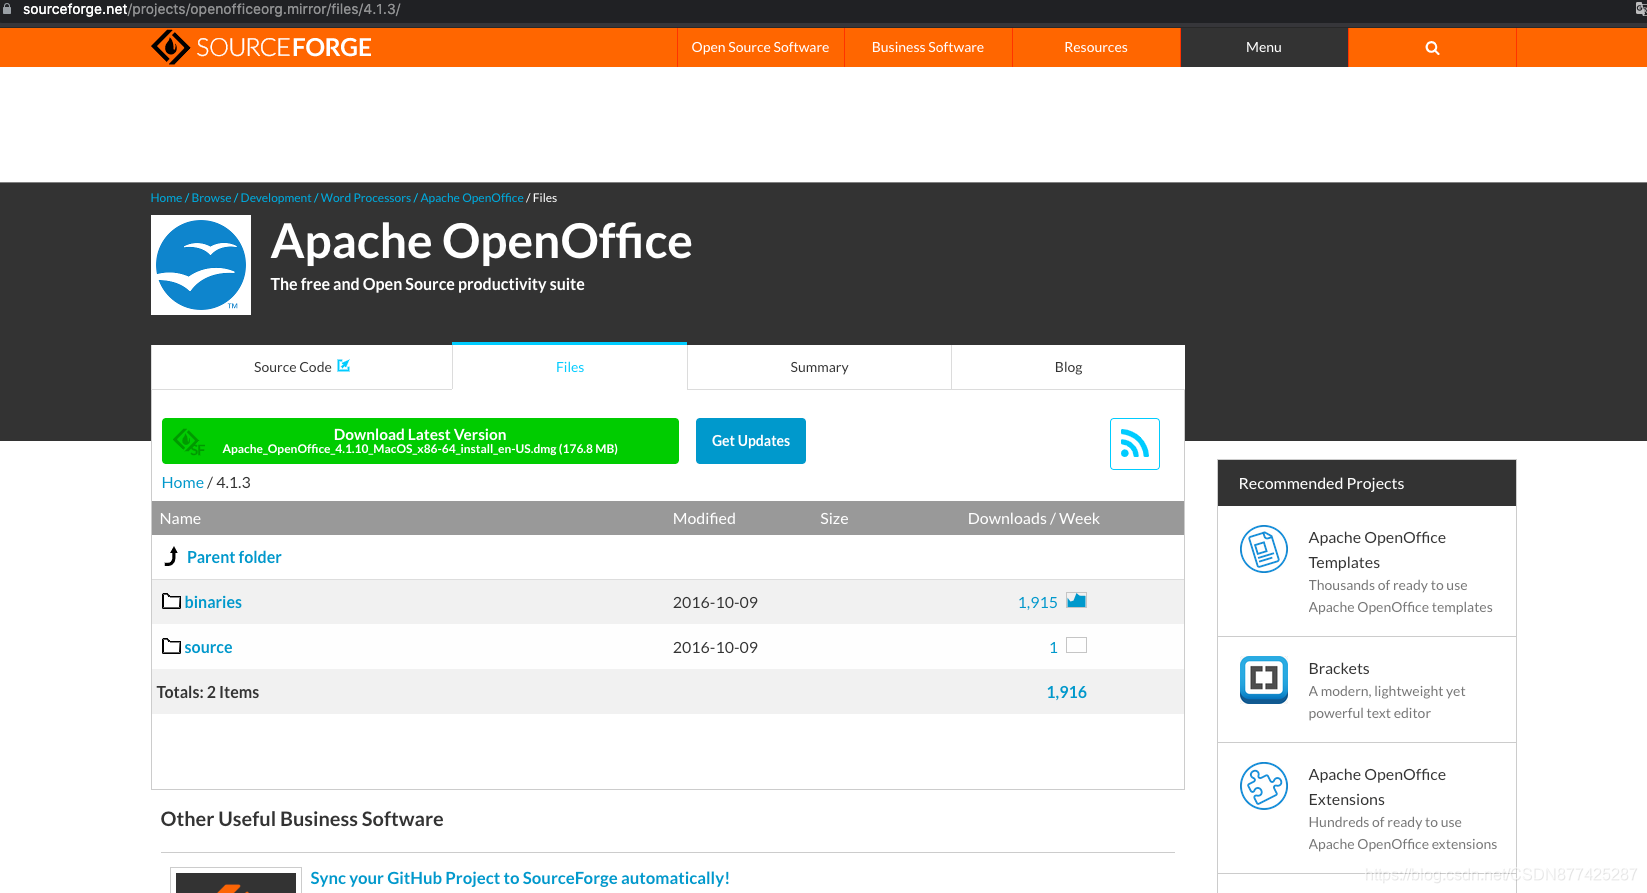Sort by the Size column header
The height and width of the screenshot is (893, 1647).
tap(834, 518)
